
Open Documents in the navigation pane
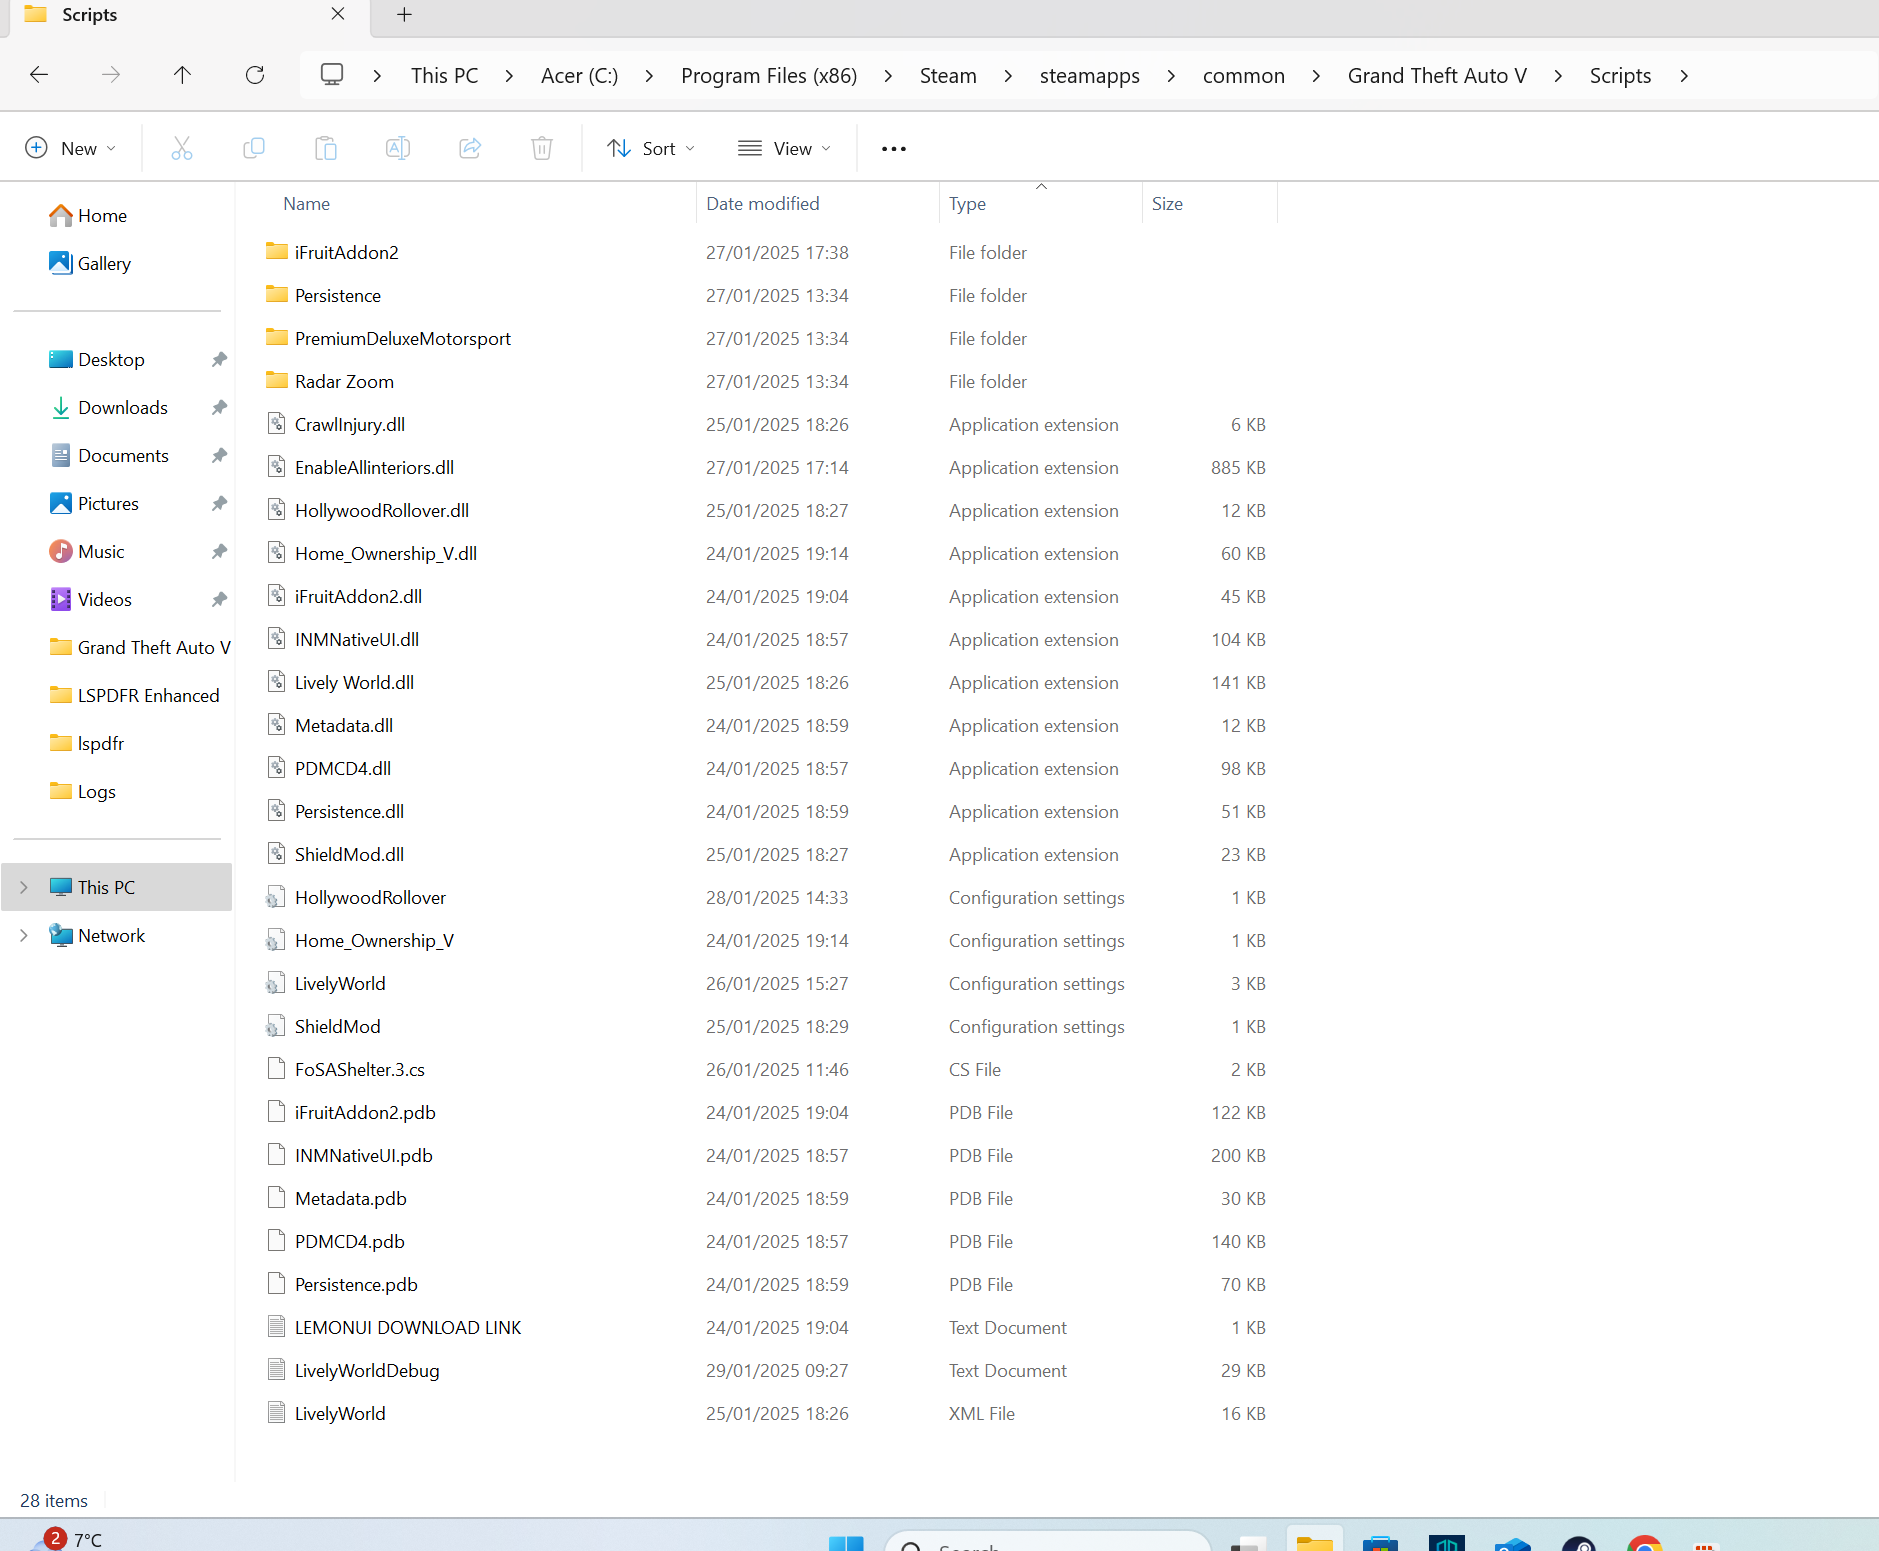click(123, 455)
